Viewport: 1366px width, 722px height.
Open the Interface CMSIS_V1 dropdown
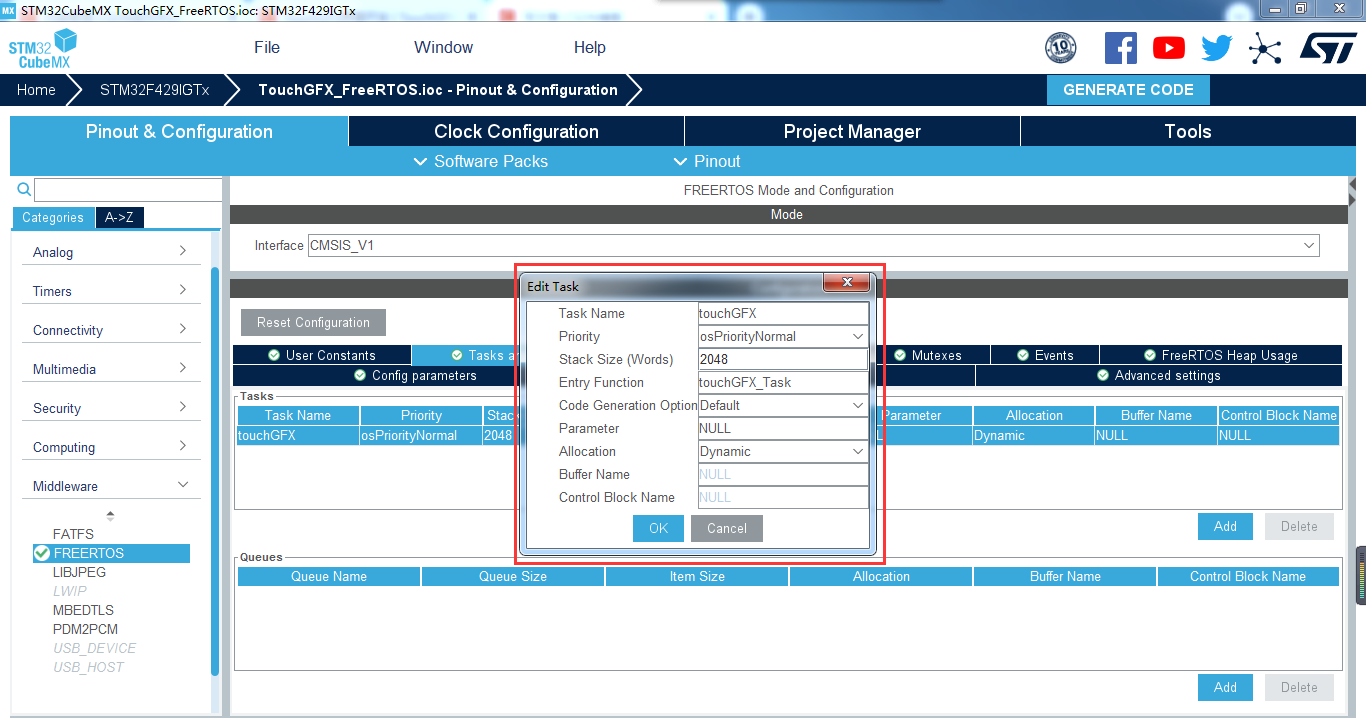813,245
